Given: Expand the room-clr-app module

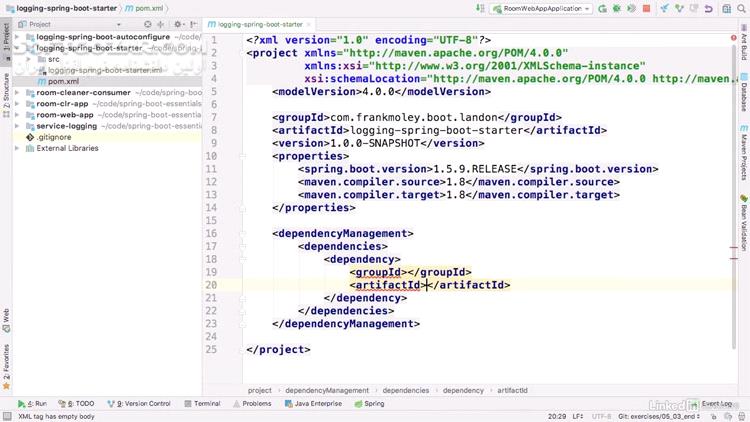Looking at the screenshot, I should pyautogui.click(x=17, y=104).
